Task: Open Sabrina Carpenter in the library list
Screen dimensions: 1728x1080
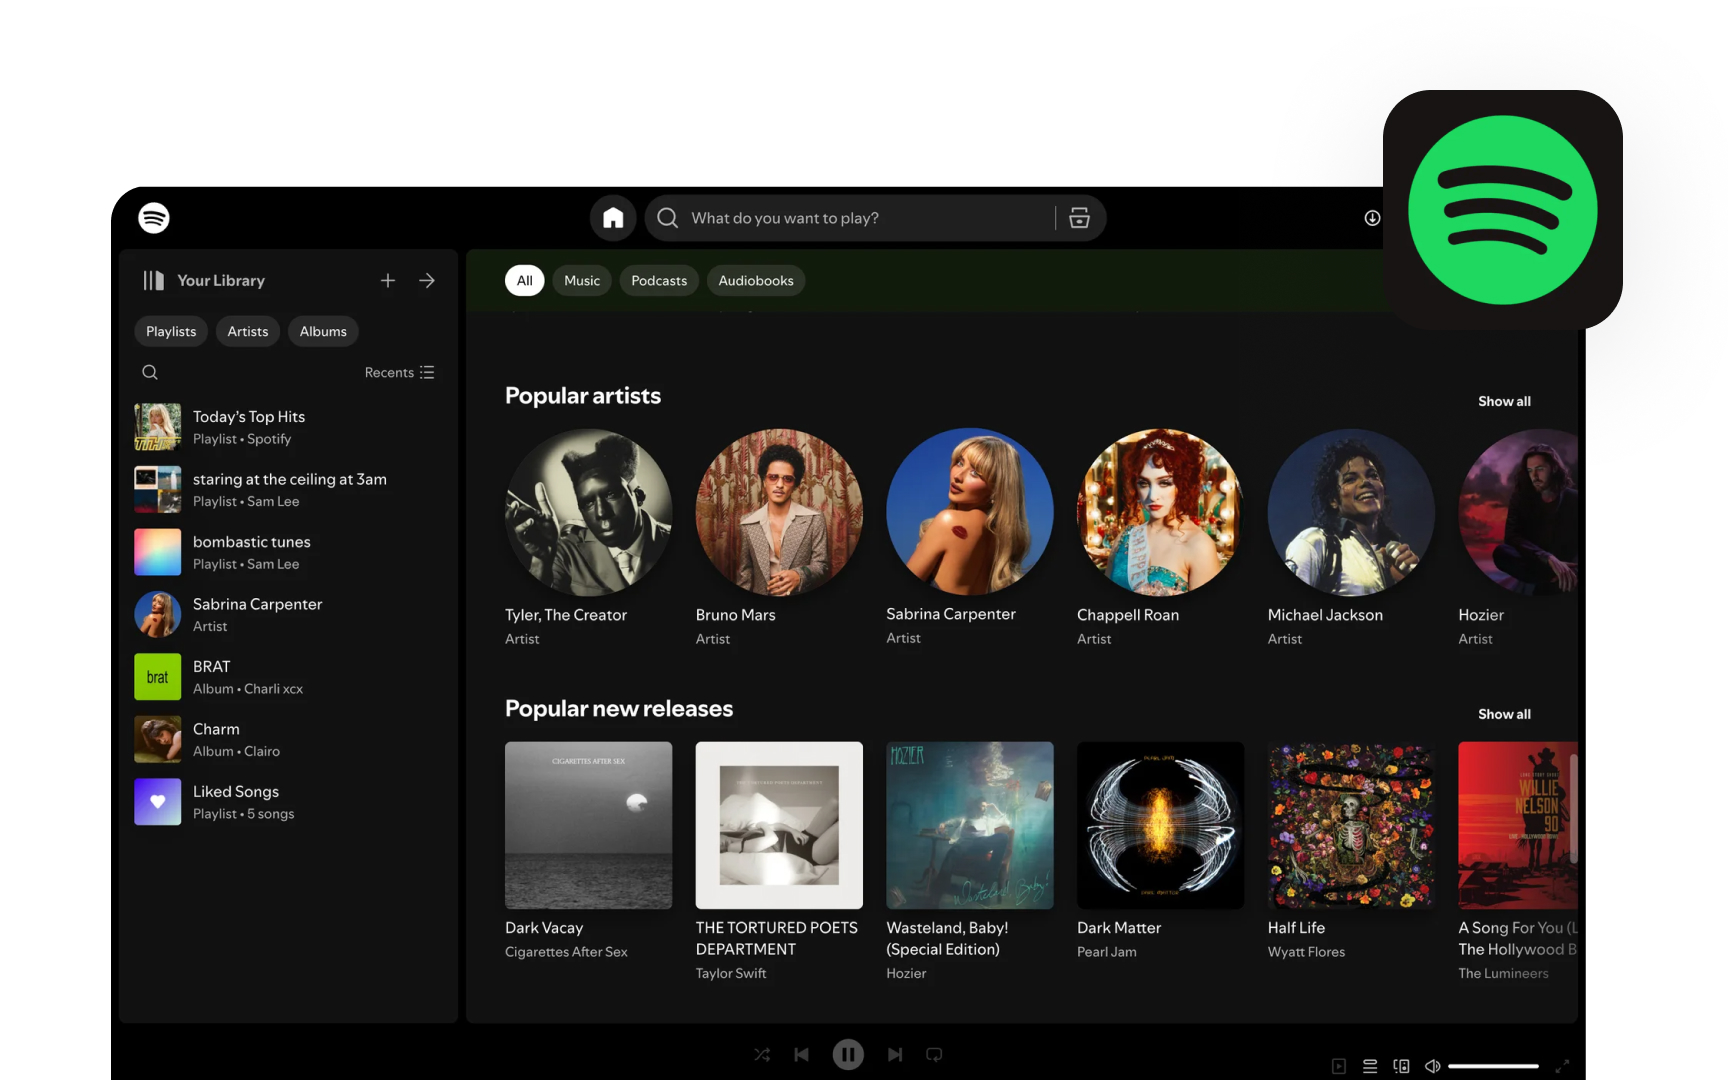Action: pyautogui.click(x=288, y=615)
